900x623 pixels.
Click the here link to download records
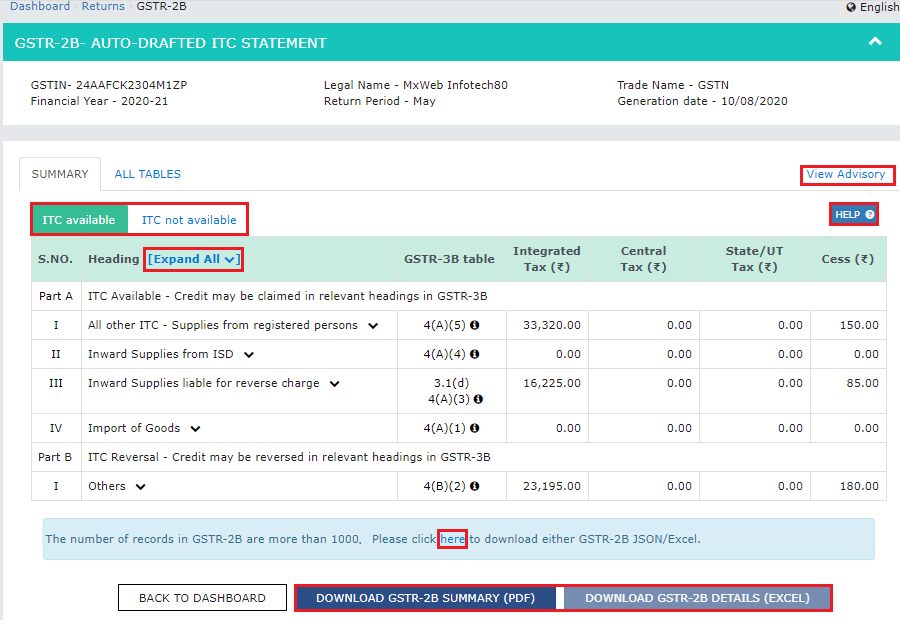(x=452, y=538)
